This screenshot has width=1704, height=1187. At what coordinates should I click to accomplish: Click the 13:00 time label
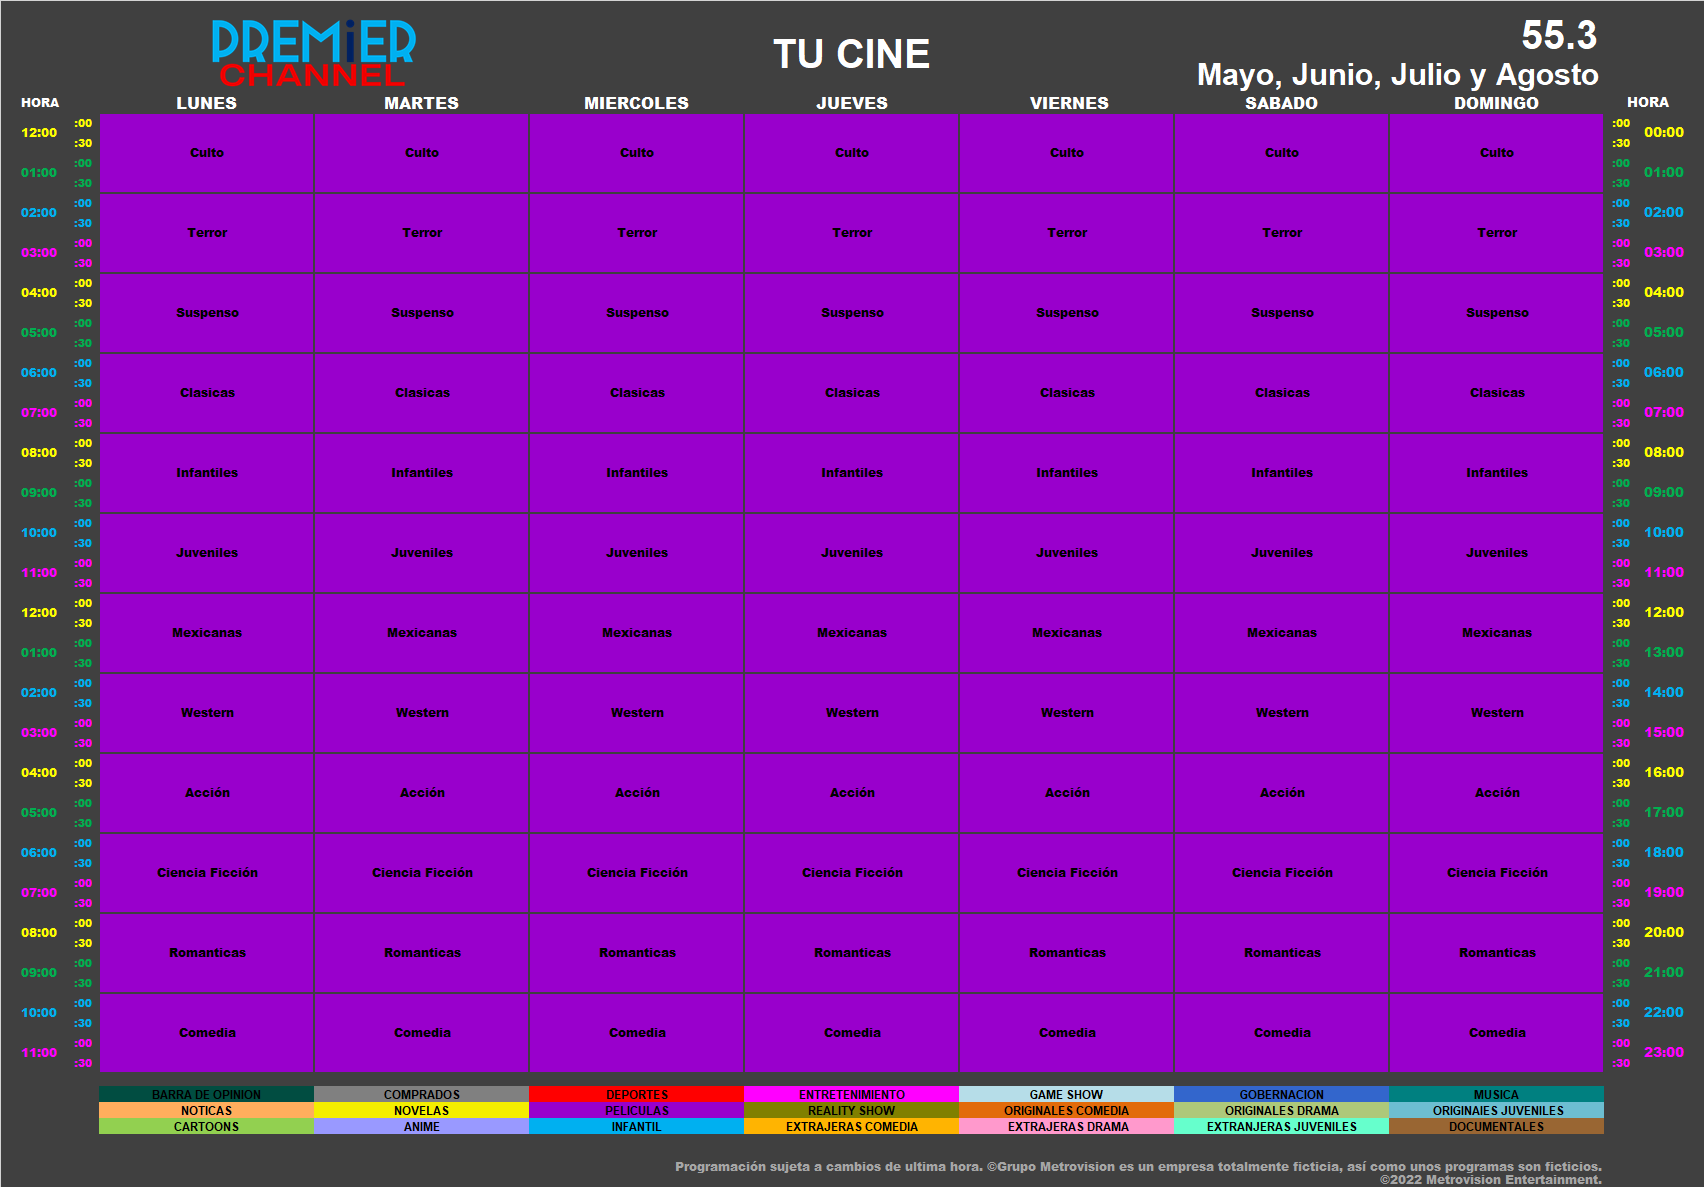(1664, 652)
